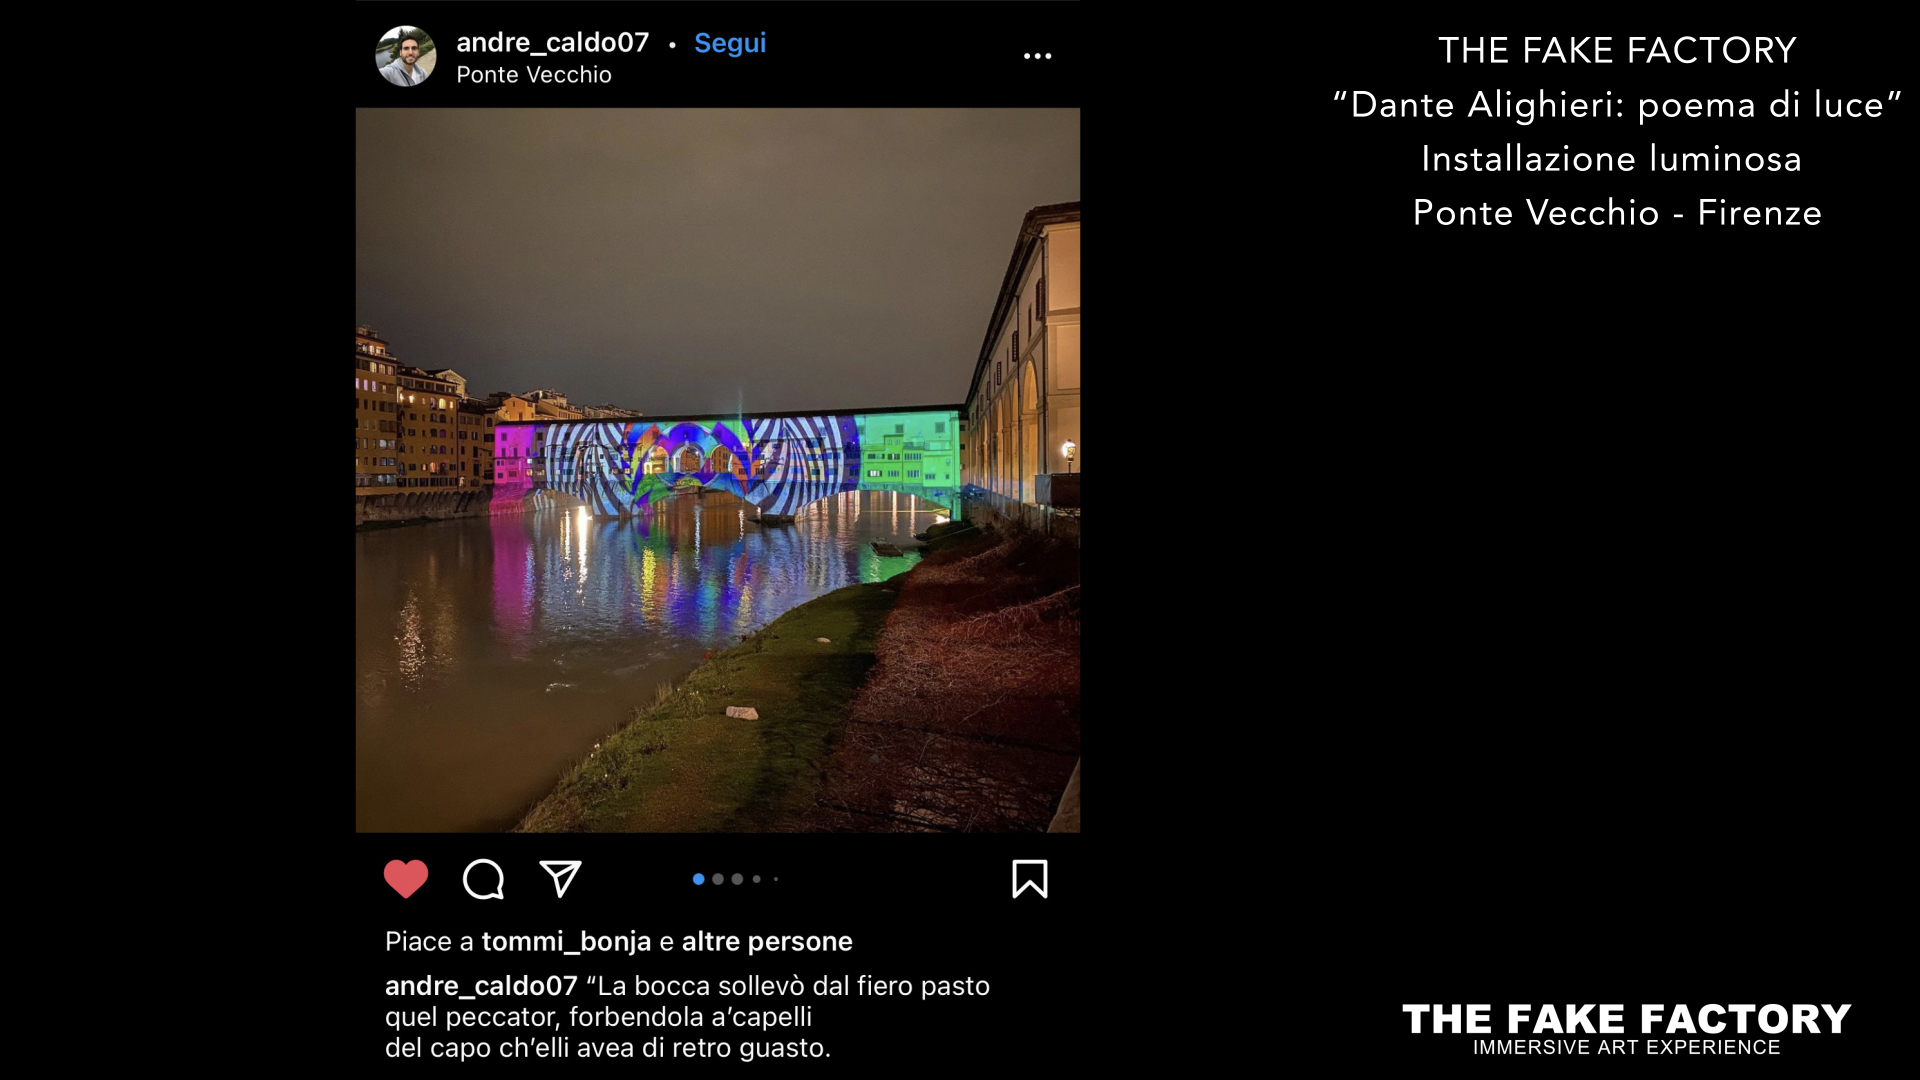
Task: Open the Ponte Vecchio location tag
Action: point(534,75)
